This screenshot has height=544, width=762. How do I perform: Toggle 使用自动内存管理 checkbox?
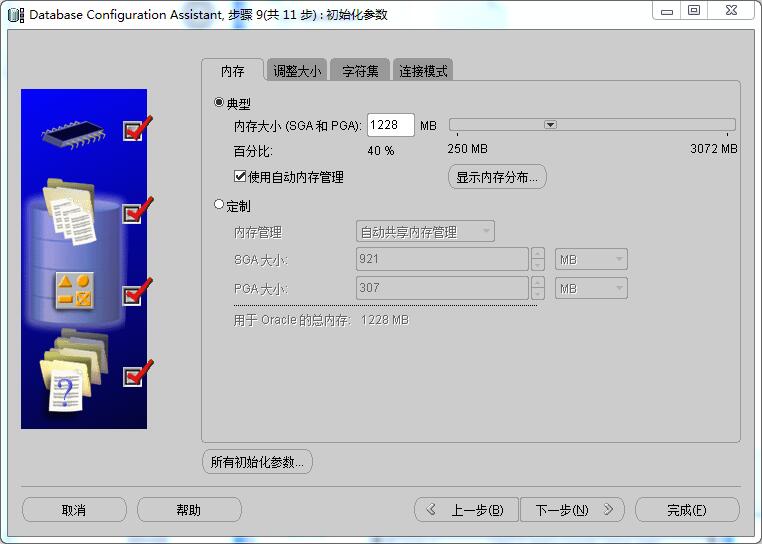tap(240, 176)
